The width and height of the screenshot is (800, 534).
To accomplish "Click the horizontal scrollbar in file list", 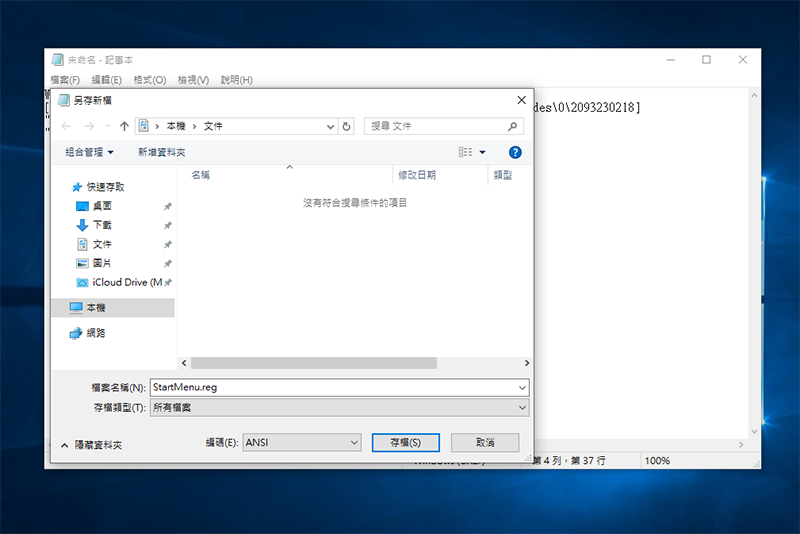I will [313, 363].
